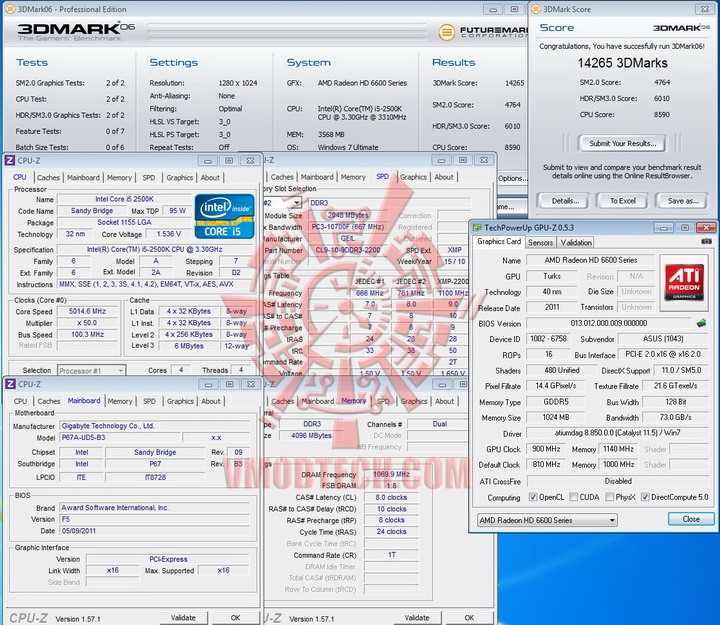Click the GPU Clock 900 MHz field
Image resolution: width=720 pixels, height=625 pixels.
tap(546, 449)
